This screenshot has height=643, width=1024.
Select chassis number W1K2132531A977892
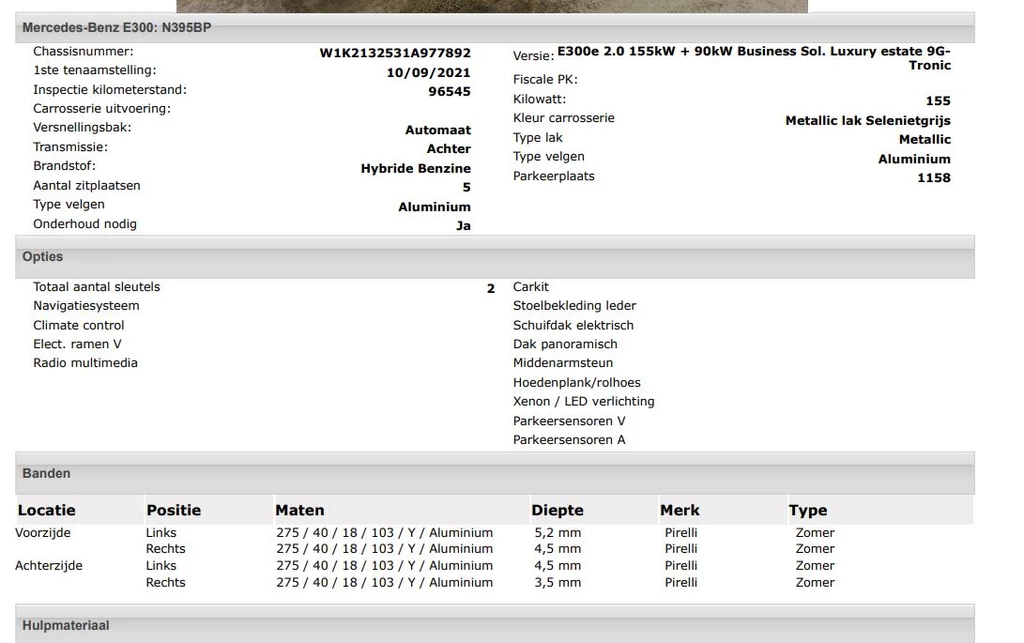[x=394, y=54]
